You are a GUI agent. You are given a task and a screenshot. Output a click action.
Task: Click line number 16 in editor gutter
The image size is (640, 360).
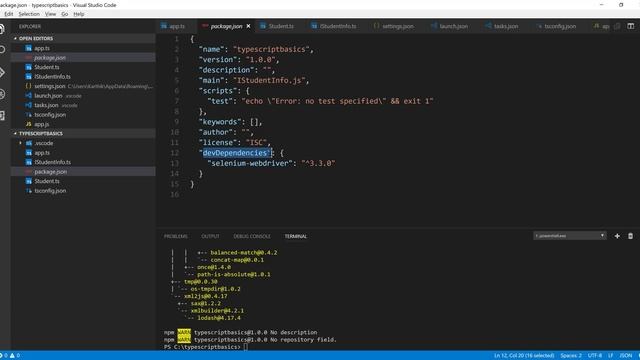[x=175, y=194]
